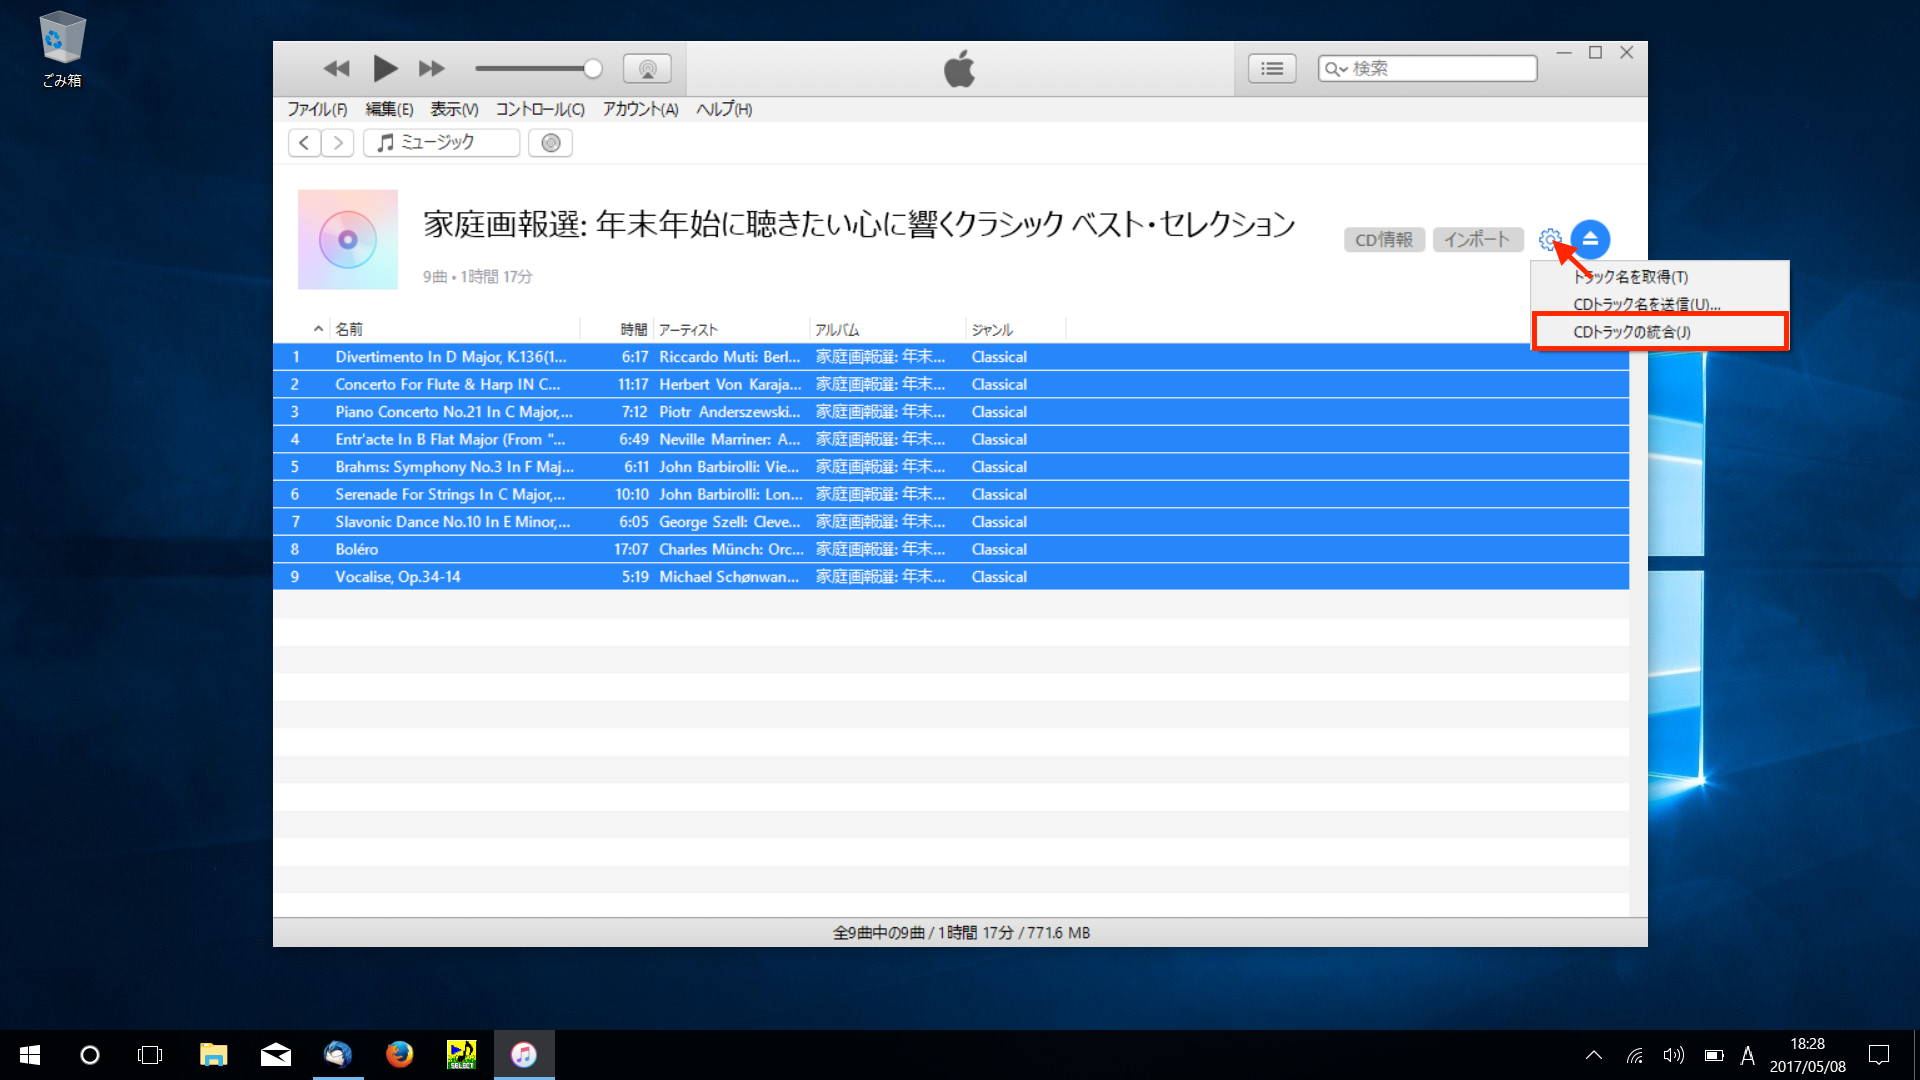Open the gear options icon
Image resolution: width=1920 pixels, height=1080 pixels.
coord(1549,240)
